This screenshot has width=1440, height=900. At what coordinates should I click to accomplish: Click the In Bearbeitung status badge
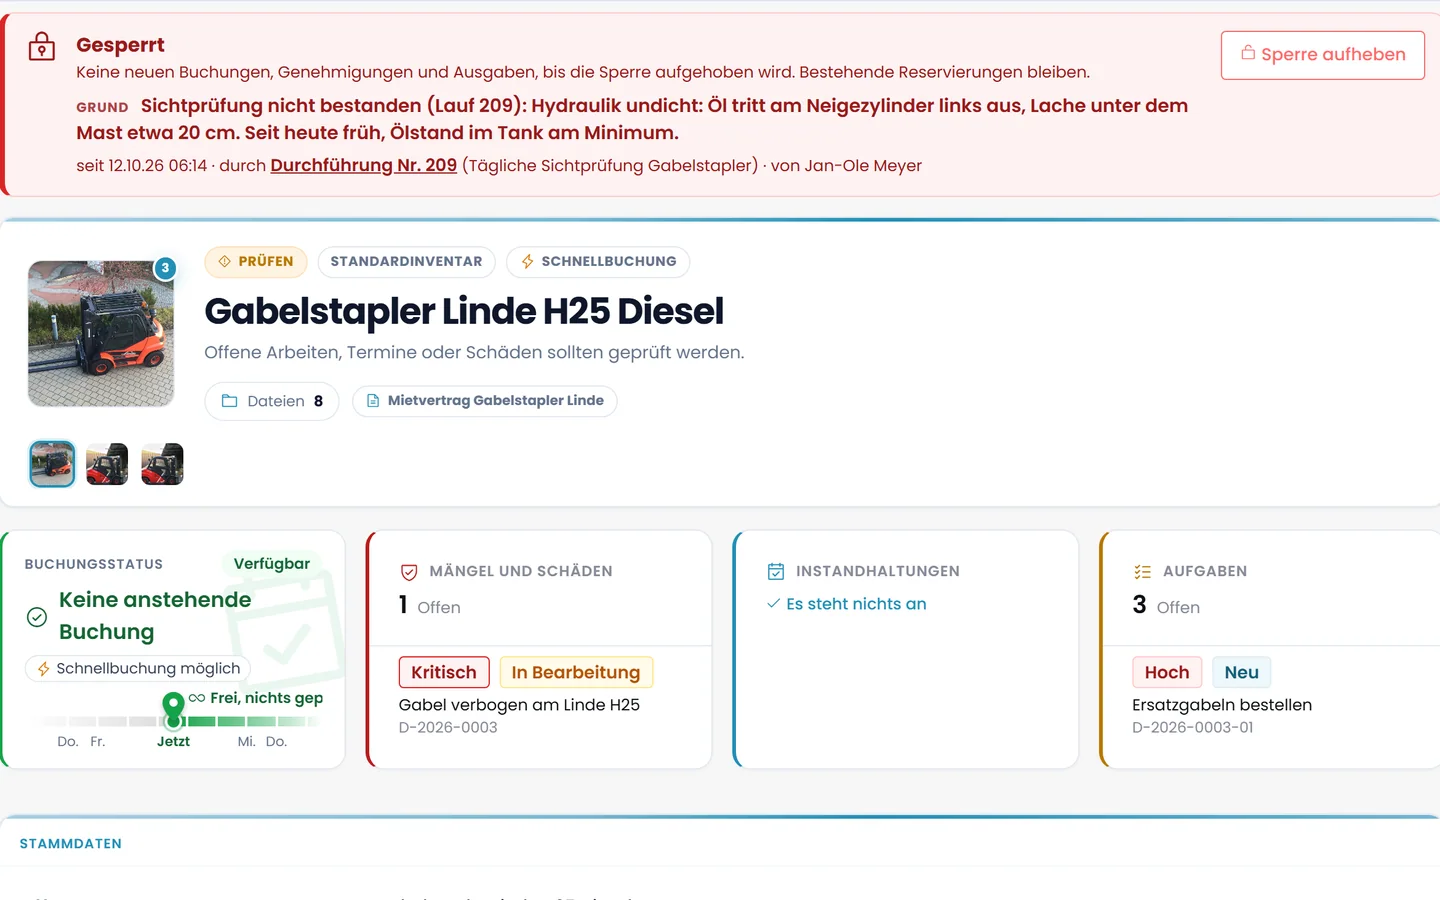tap(576, 673)
